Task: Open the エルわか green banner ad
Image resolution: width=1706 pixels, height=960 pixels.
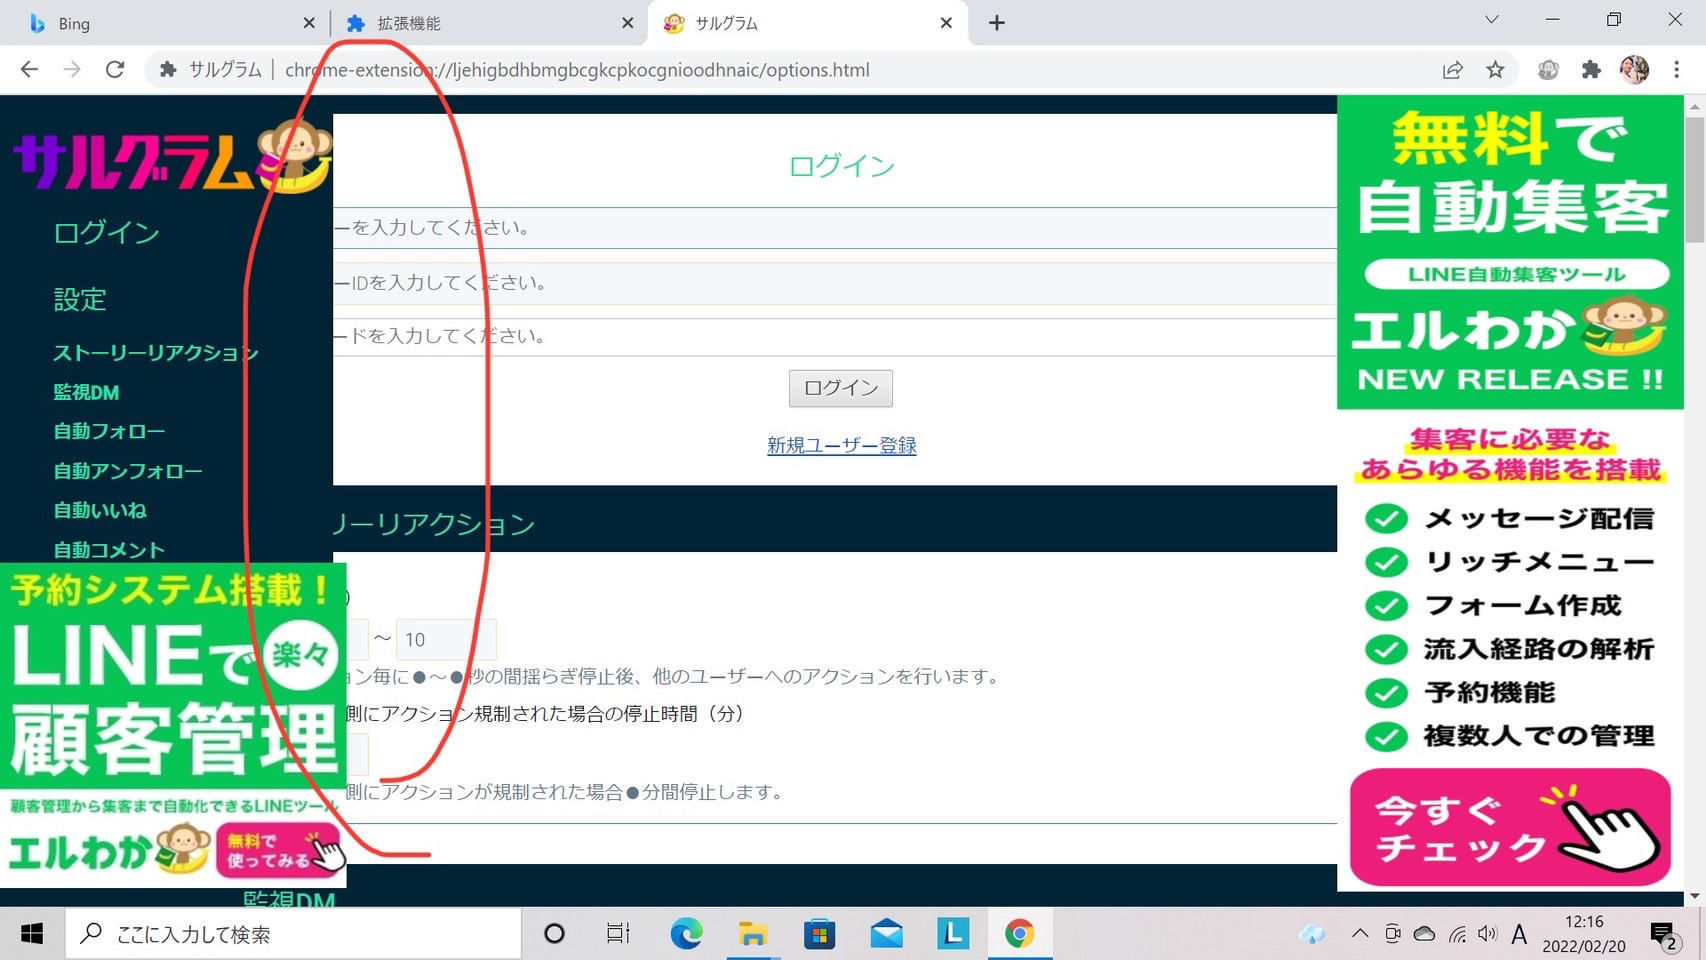Action: point(1510,252)
